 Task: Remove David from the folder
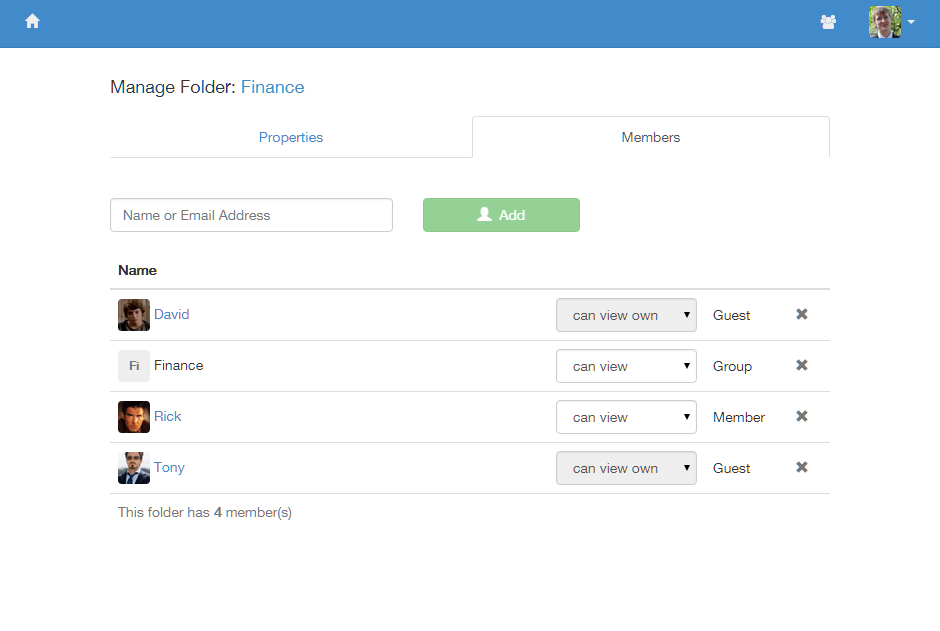point(801,314)
